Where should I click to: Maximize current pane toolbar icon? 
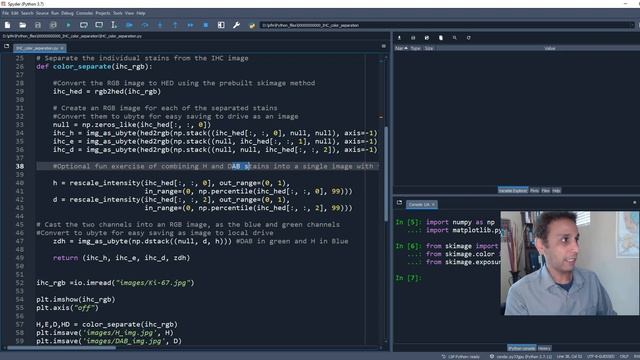[x=221, y=25]
